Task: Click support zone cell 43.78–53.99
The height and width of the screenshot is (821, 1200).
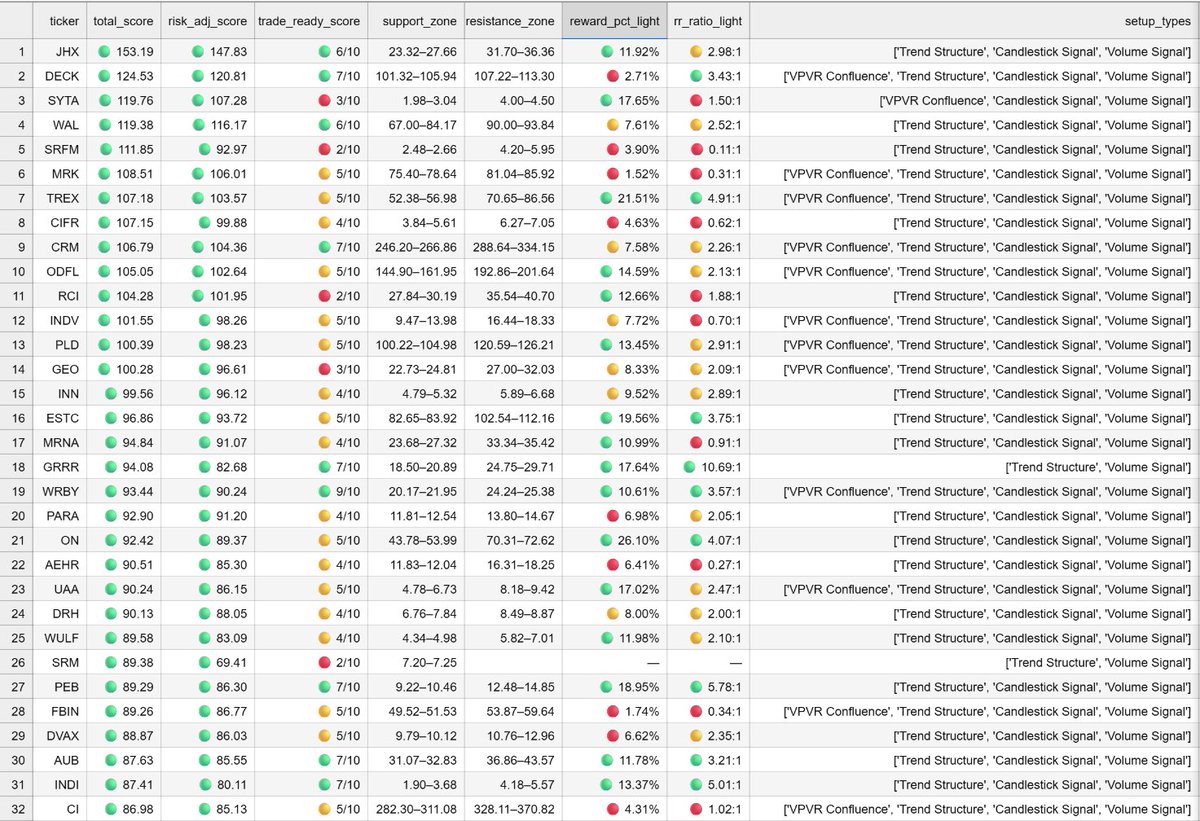Action: coord(415,540)
